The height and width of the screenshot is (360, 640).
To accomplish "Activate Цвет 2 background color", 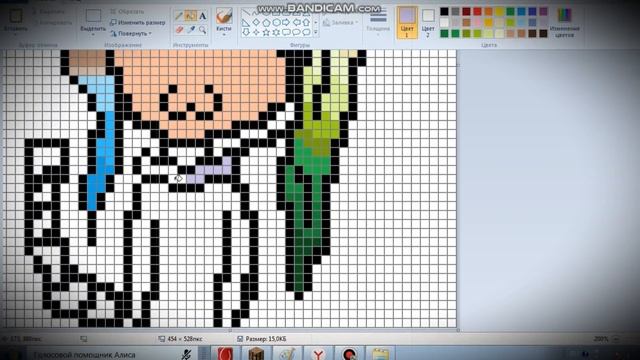I will (x=428, y=23).
